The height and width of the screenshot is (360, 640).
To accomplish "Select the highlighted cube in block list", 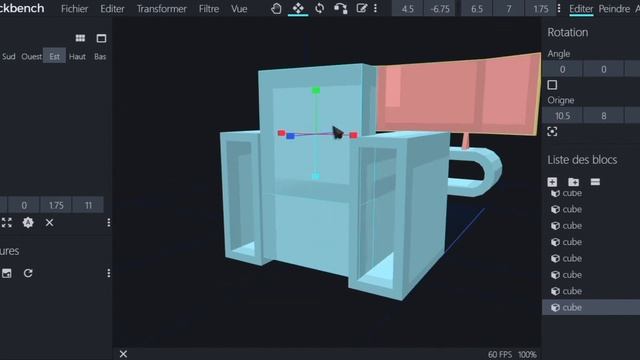I will [x=591, y=307].
